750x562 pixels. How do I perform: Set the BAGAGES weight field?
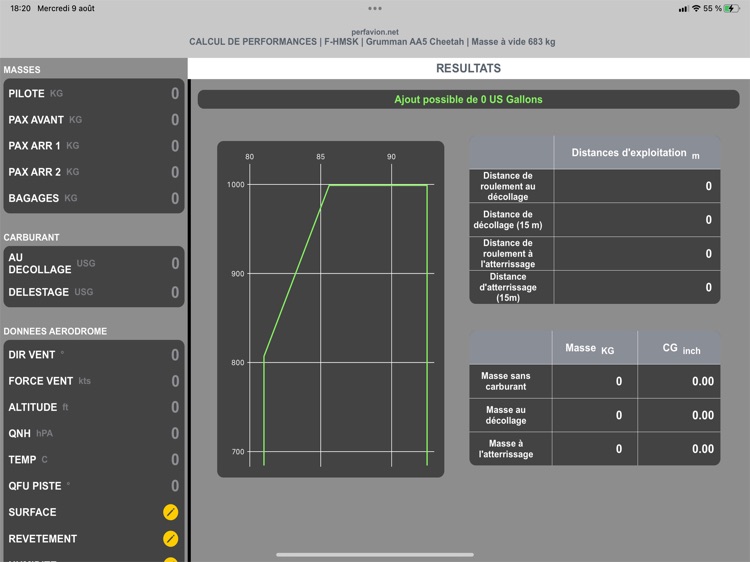pyautogui.click(x=94, y=198)
